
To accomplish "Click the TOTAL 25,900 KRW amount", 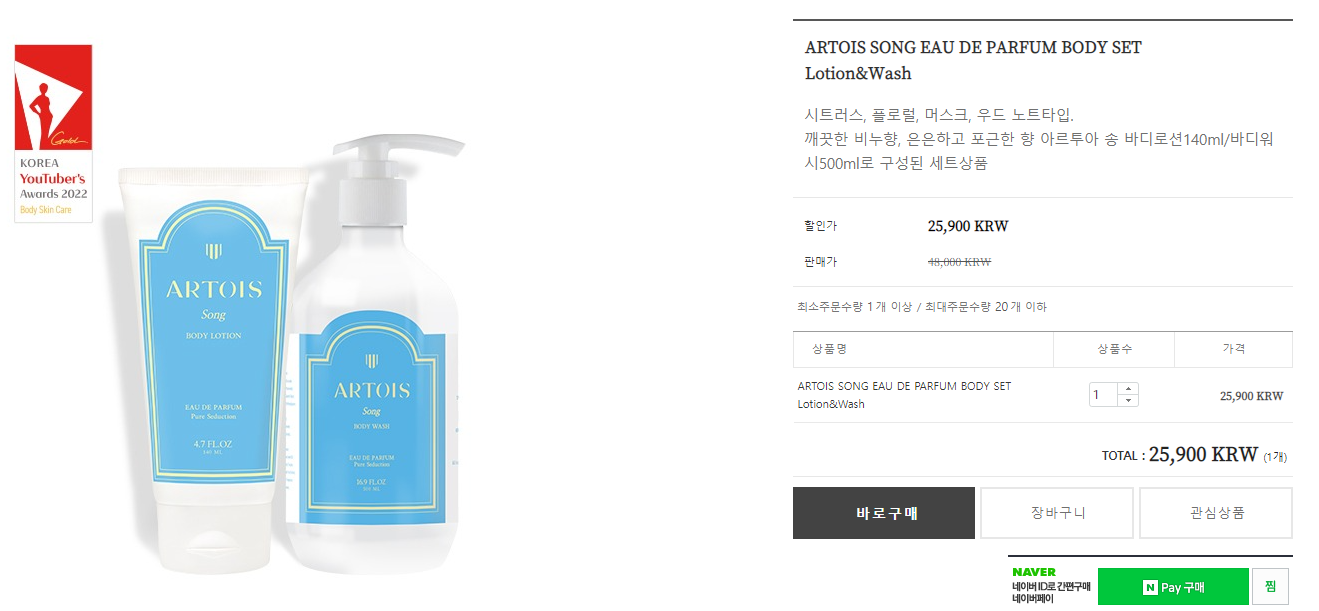I will (x=1203, y=454).
